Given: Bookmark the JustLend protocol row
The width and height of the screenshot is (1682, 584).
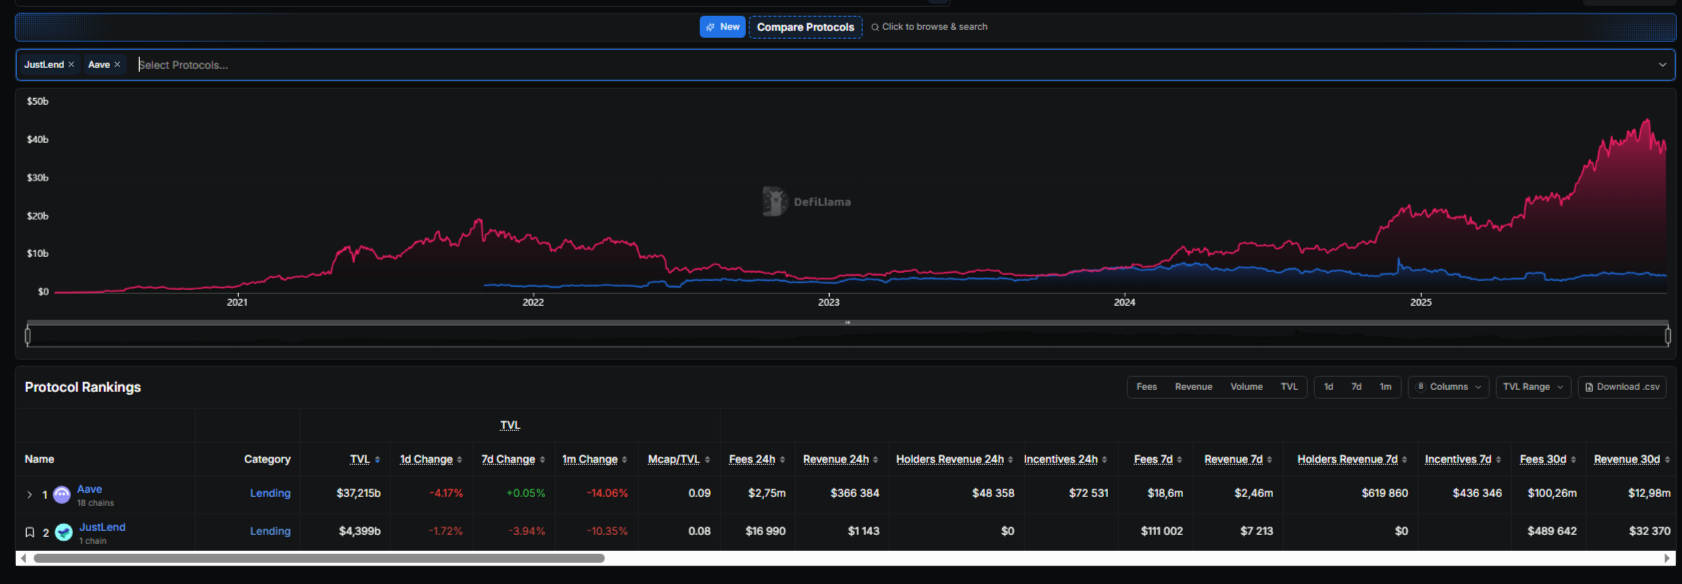Looking at the screenshot, I should point(30,533).
